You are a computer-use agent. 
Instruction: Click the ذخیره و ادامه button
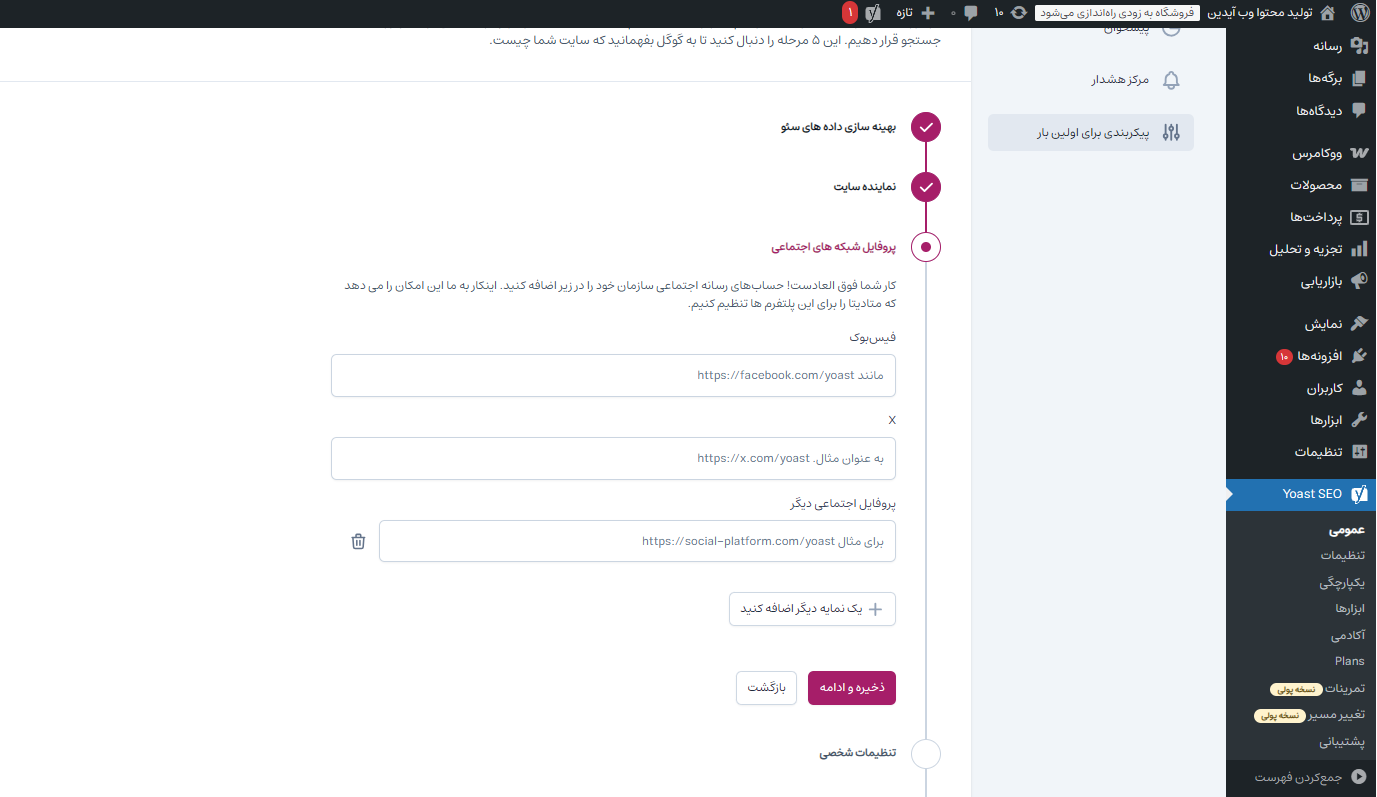click(x=851, y=687)
